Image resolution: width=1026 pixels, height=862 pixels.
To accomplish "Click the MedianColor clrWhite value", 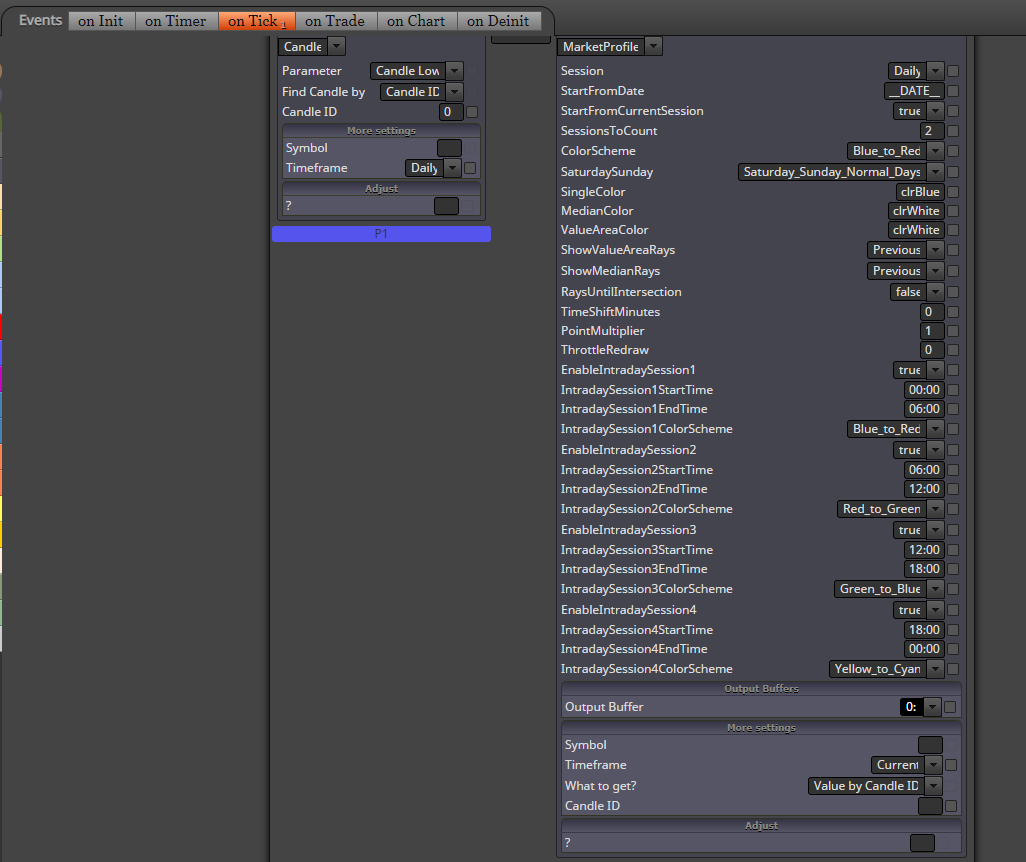I will (x=916, y=211).
